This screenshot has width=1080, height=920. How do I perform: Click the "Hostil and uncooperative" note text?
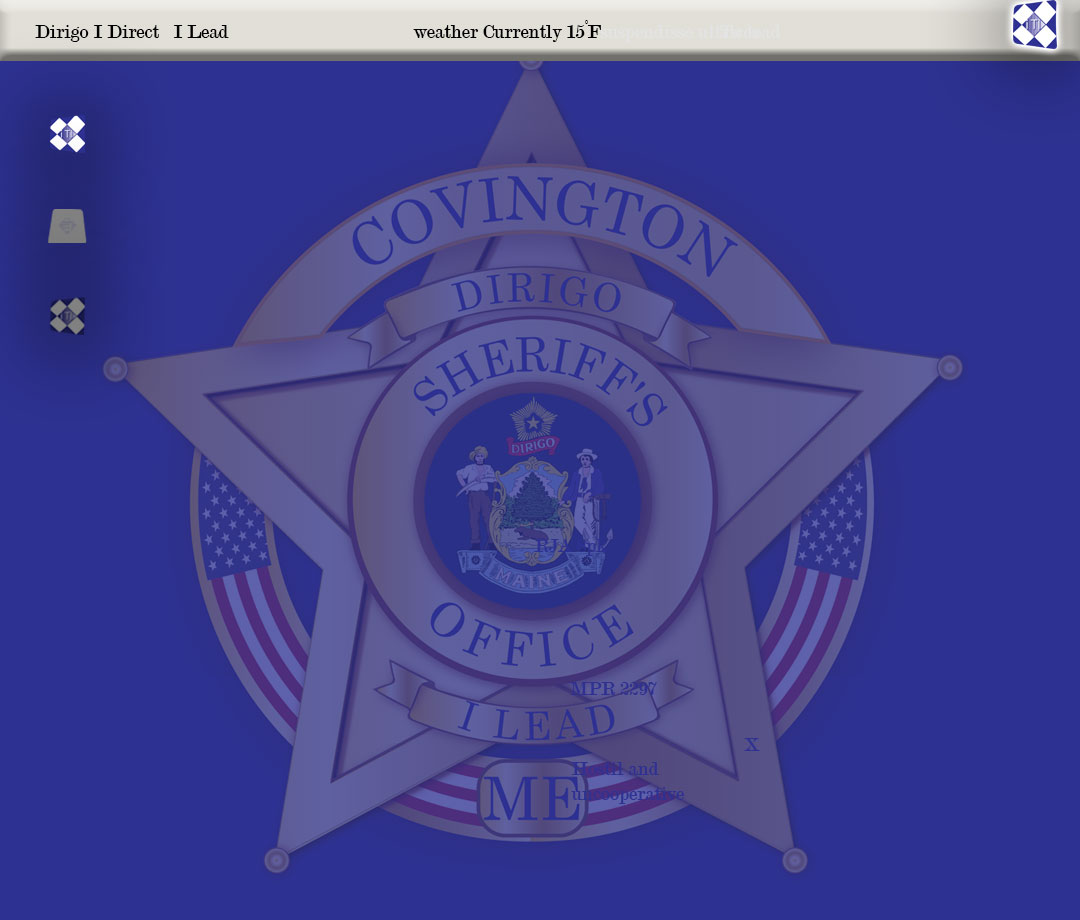(x=628, y=781)
